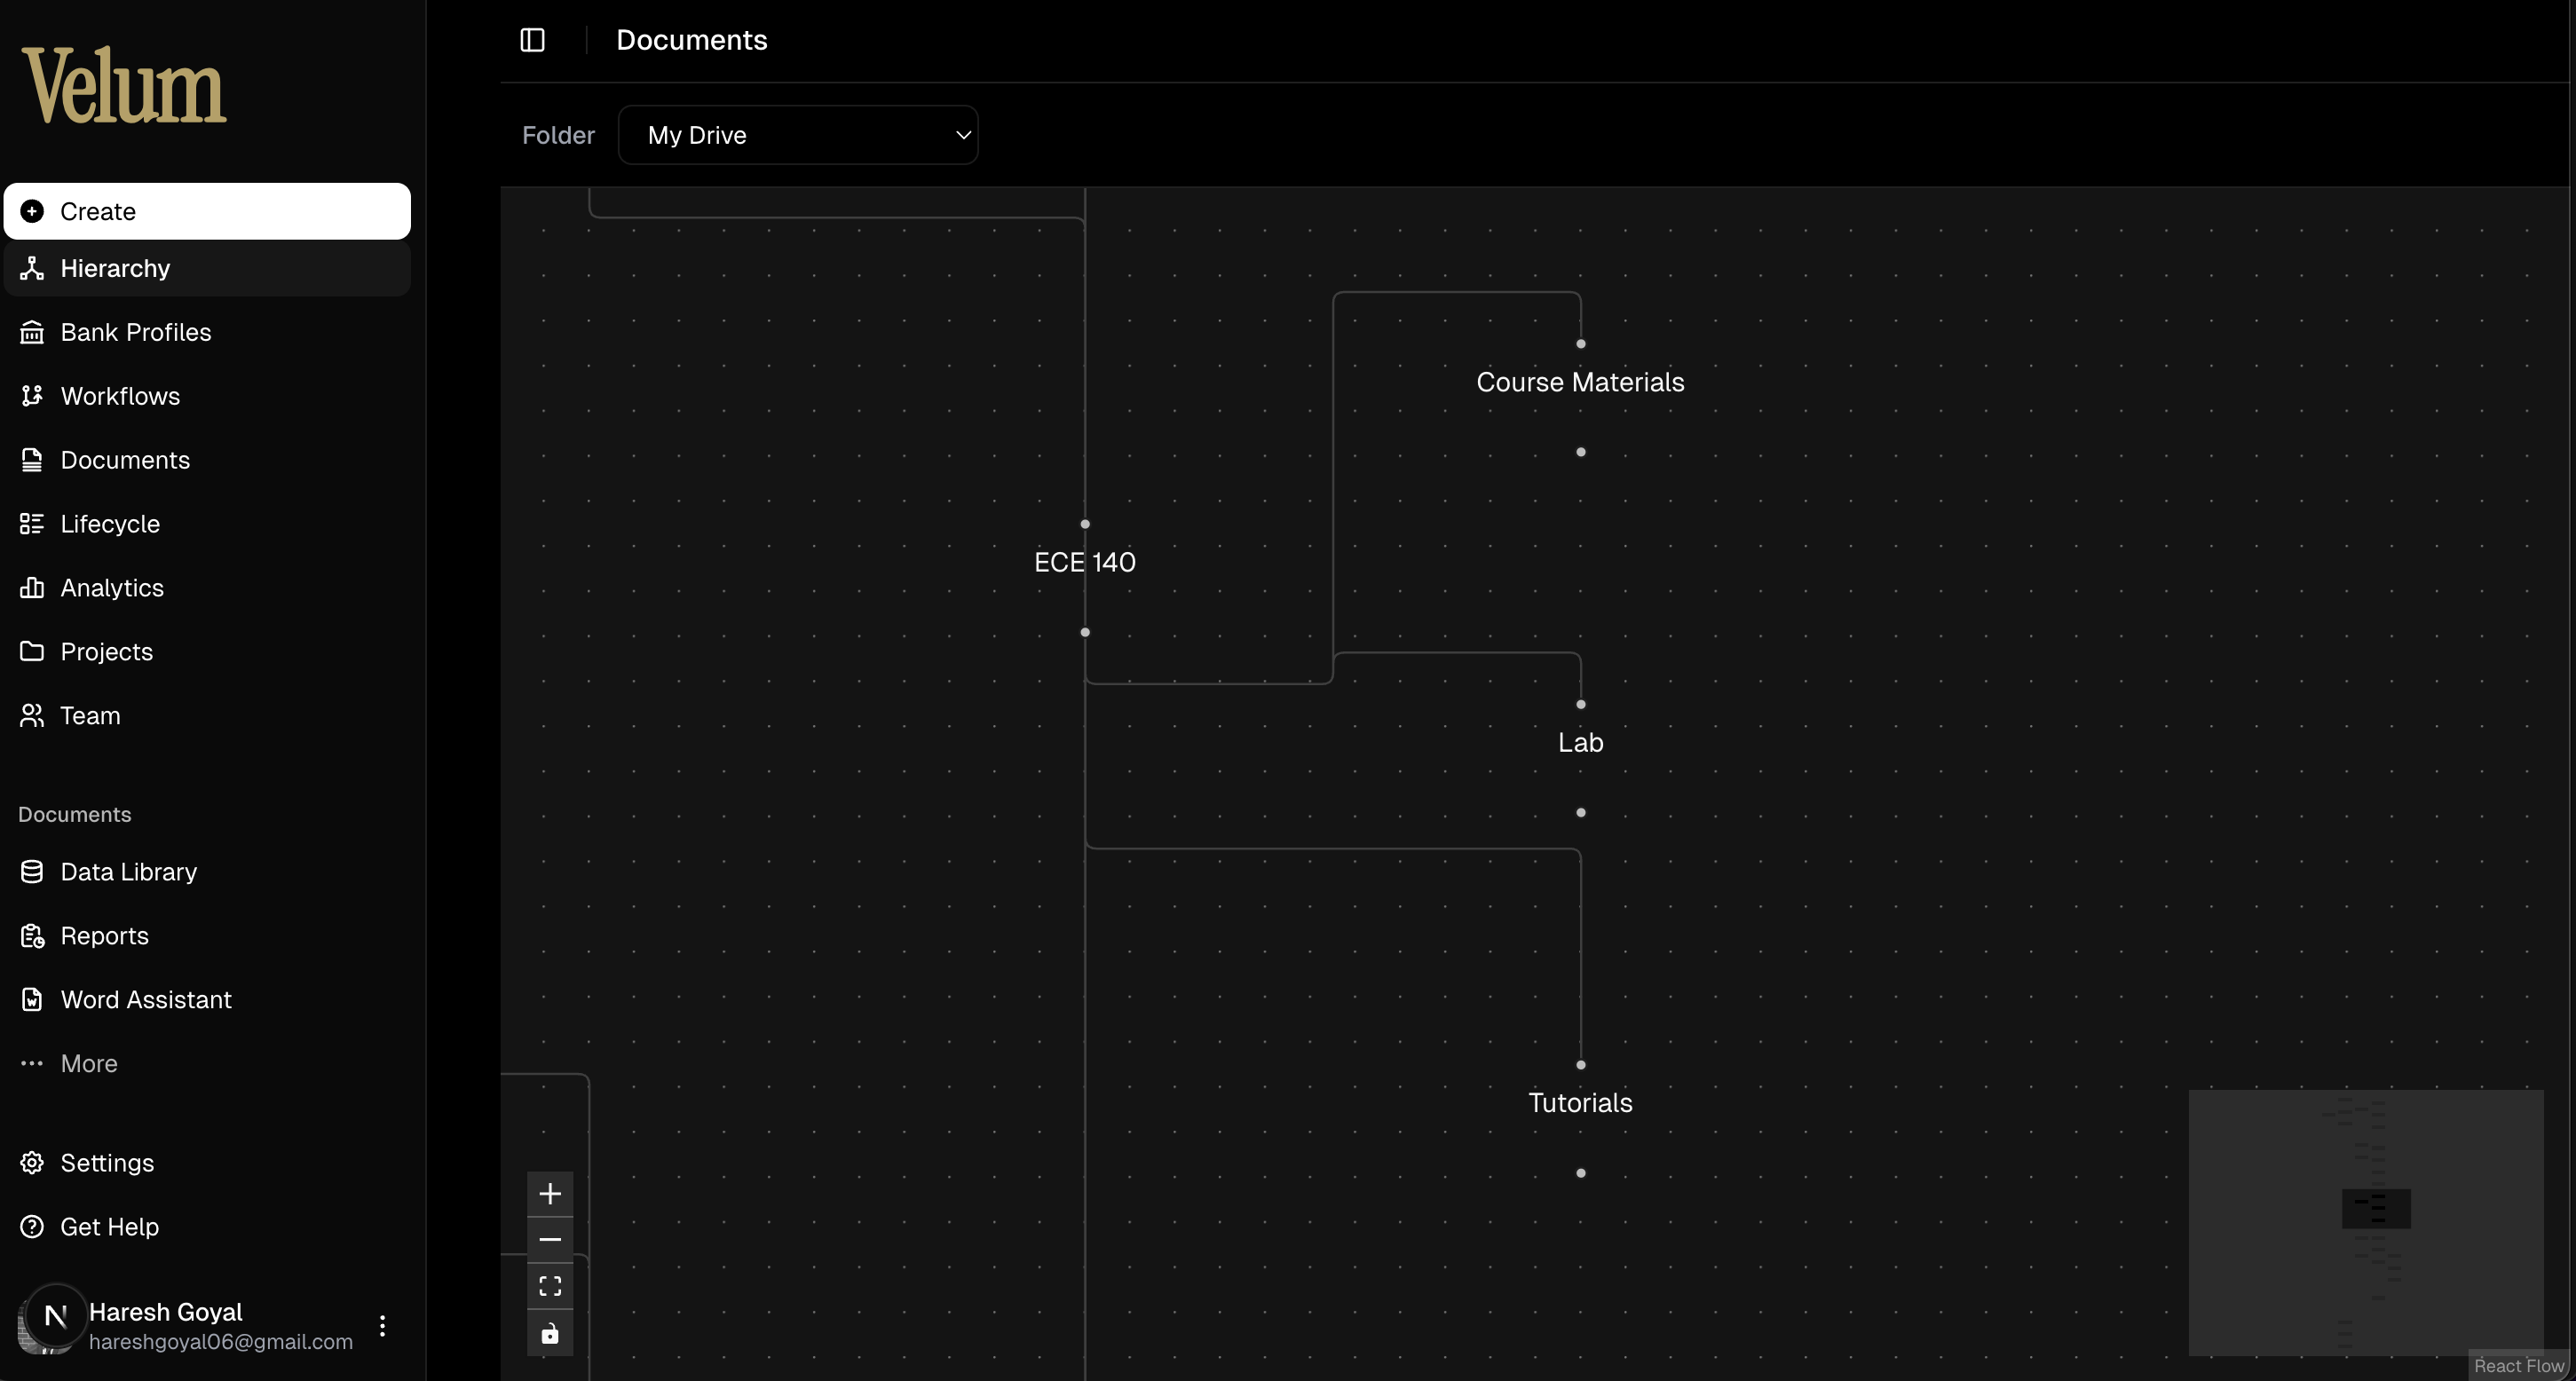Expand the More sidebar options

tap(88, 1064)
